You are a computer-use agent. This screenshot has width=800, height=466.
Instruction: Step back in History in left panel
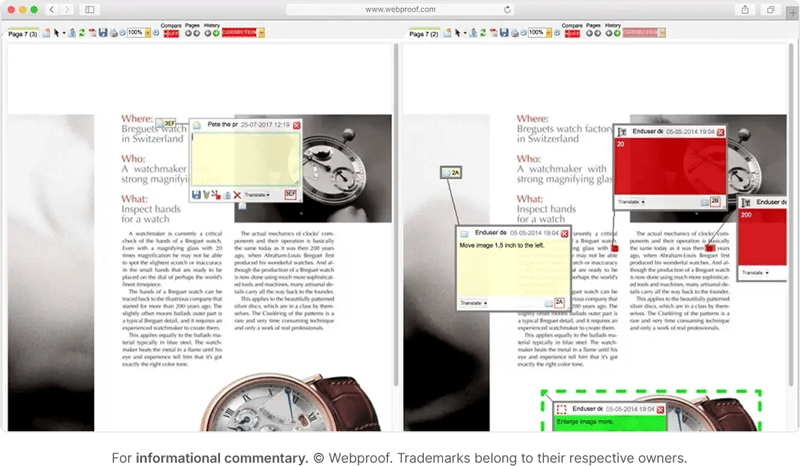click(208, 33)
